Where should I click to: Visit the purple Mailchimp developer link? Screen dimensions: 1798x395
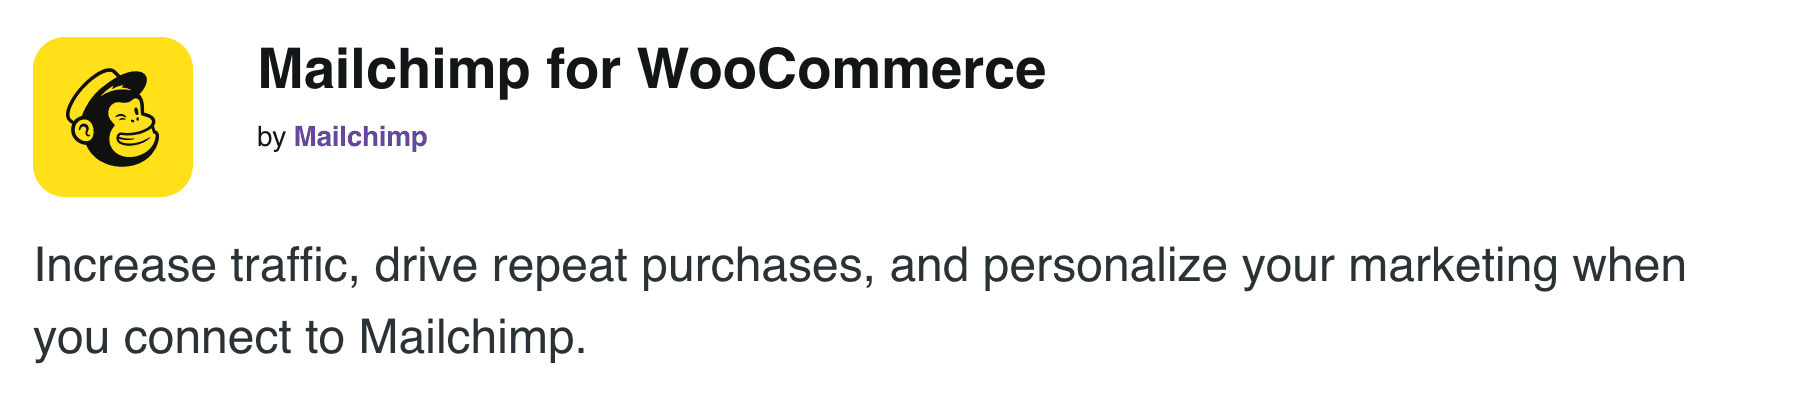(360, 137)
